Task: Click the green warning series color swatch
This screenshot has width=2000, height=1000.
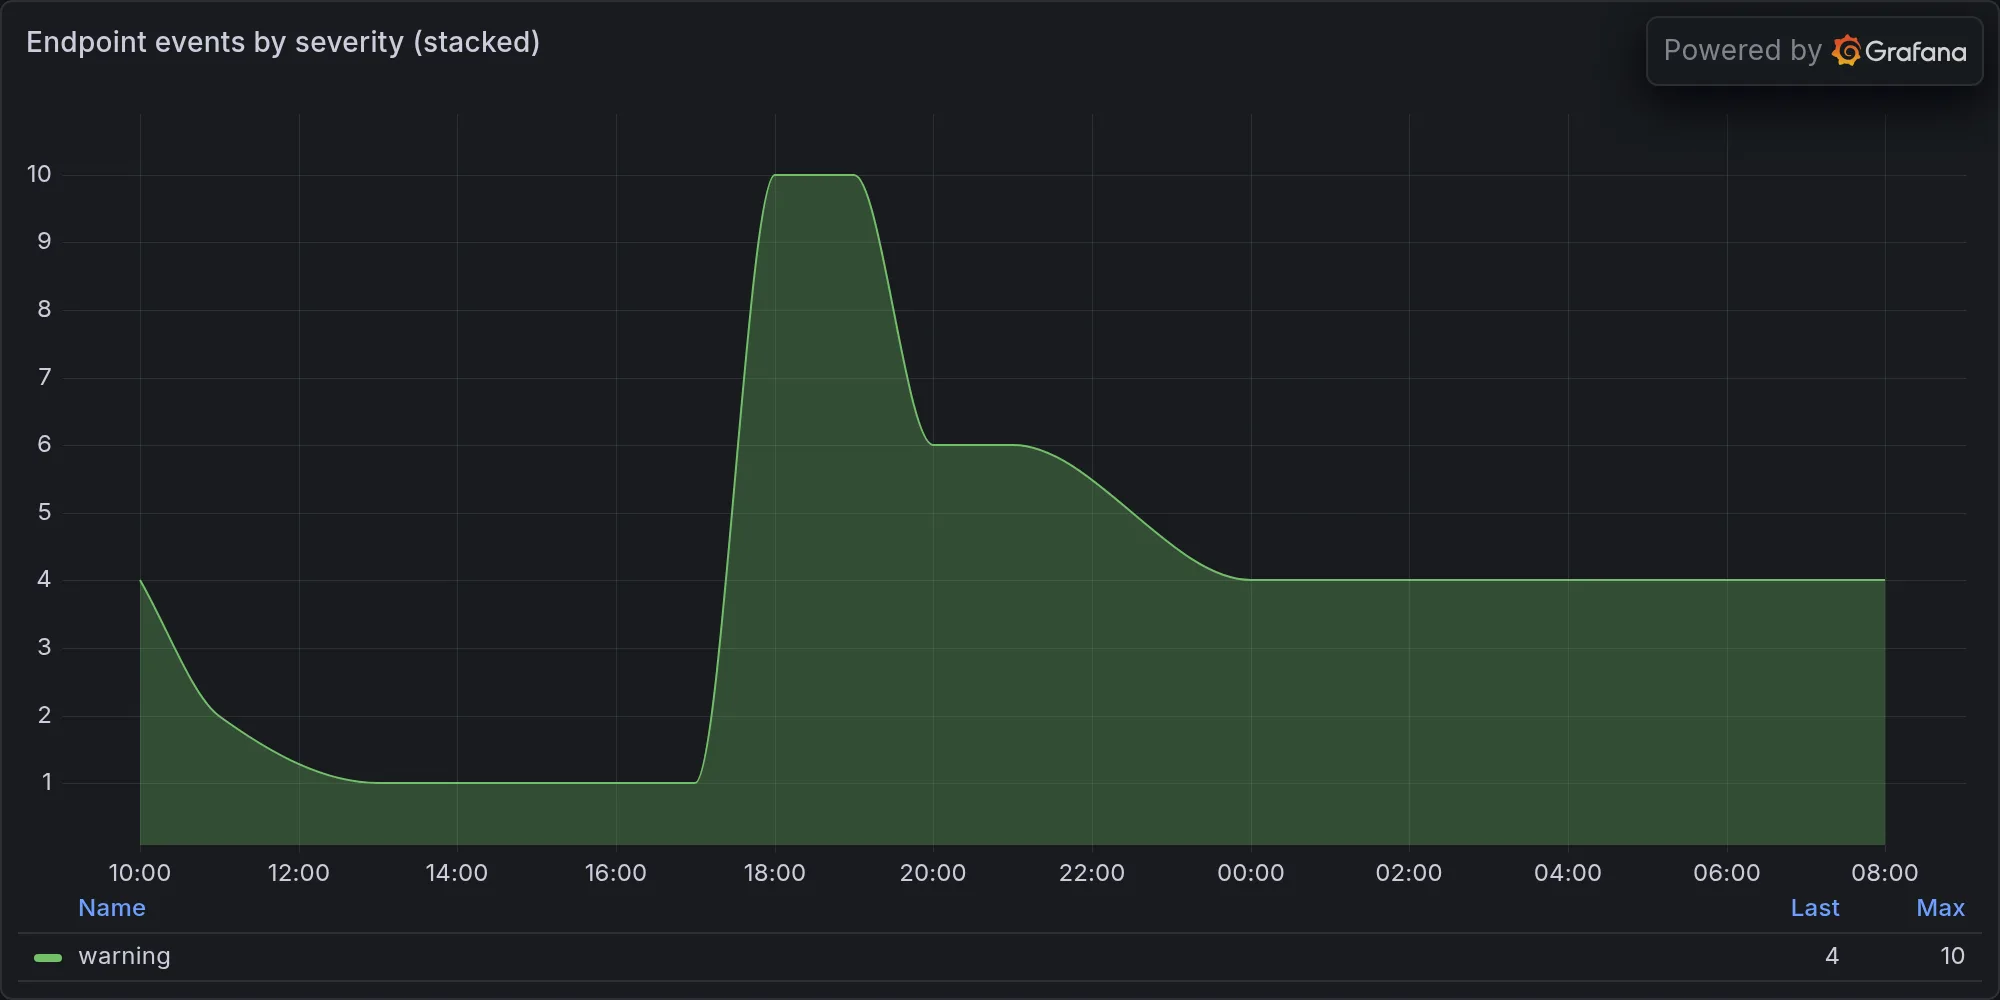Action: point(48,957)
